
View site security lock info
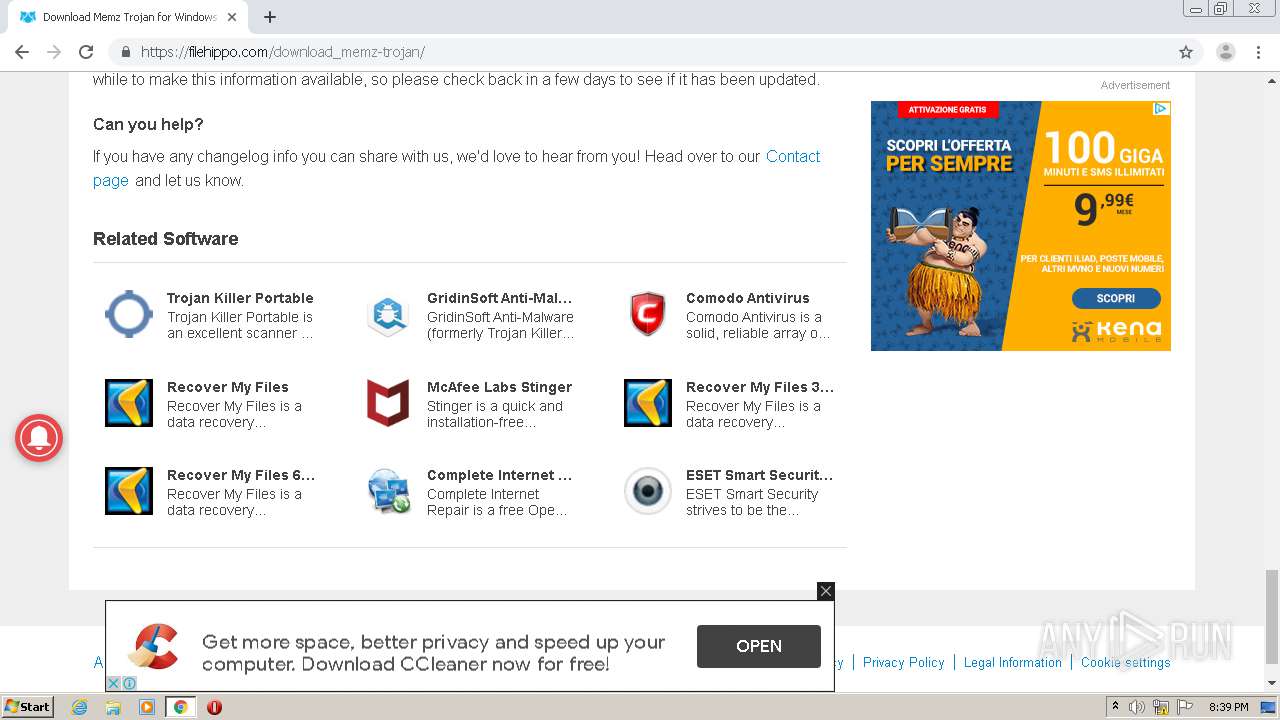pos(126,52)
